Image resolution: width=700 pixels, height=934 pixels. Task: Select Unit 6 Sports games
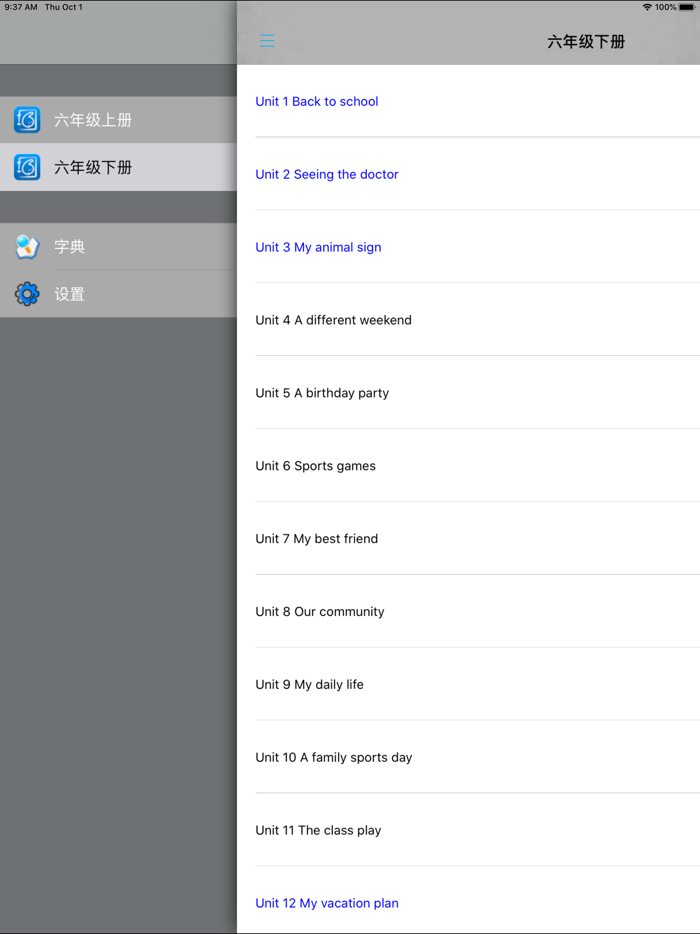(468, 466)
